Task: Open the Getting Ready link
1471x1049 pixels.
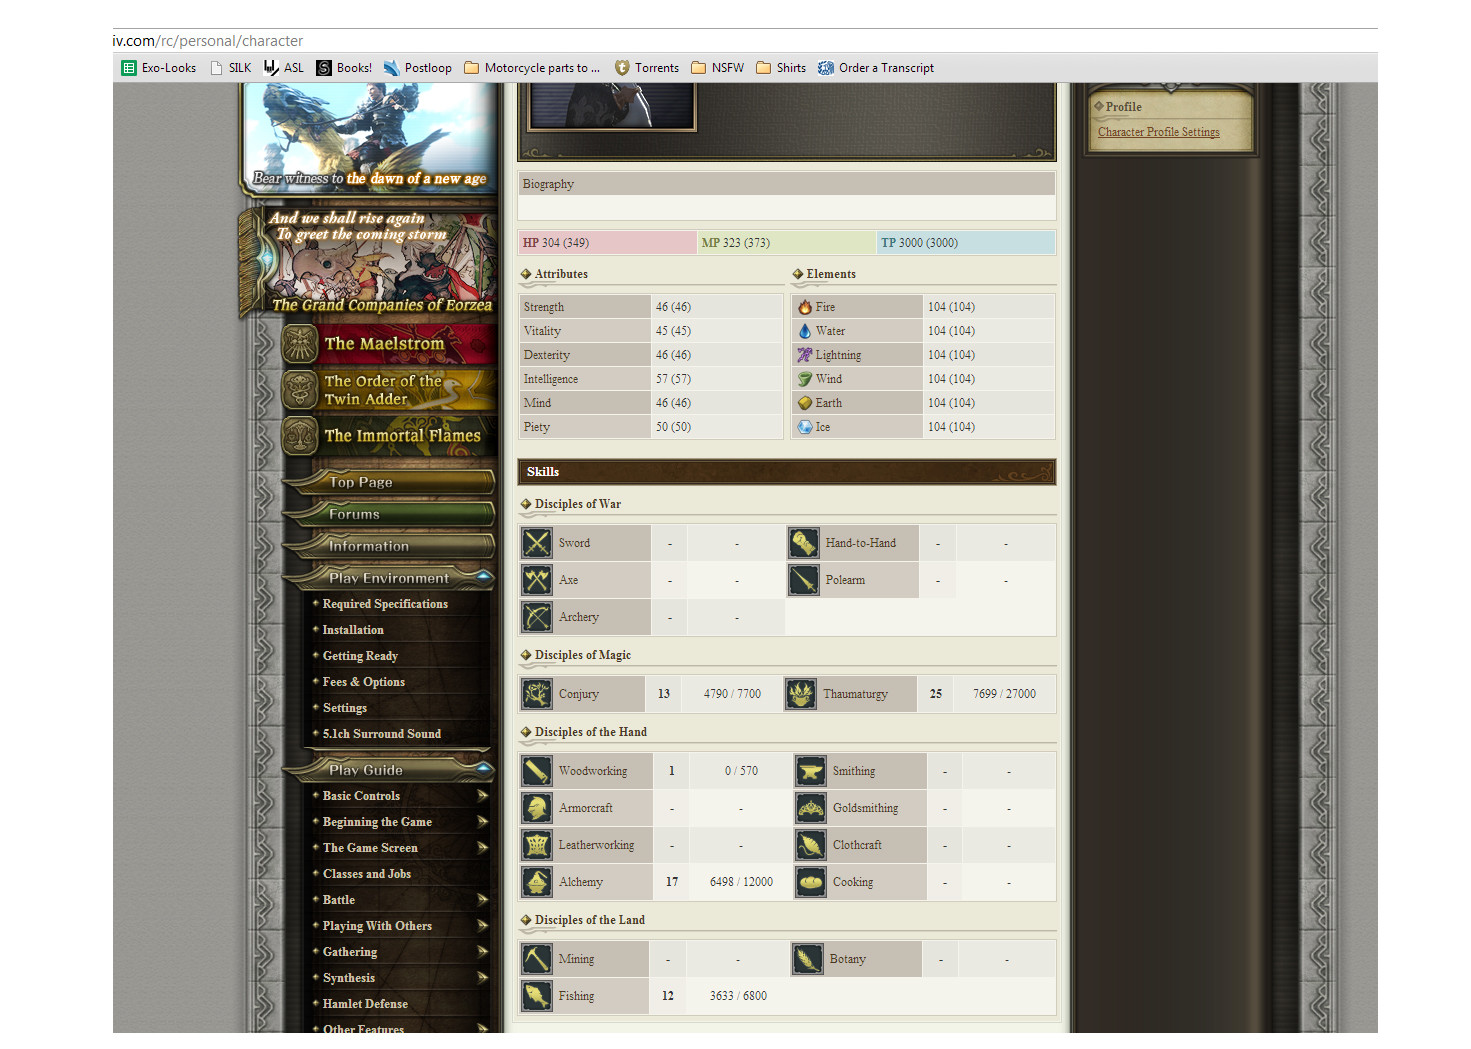Action: click(x=360, y=656)
